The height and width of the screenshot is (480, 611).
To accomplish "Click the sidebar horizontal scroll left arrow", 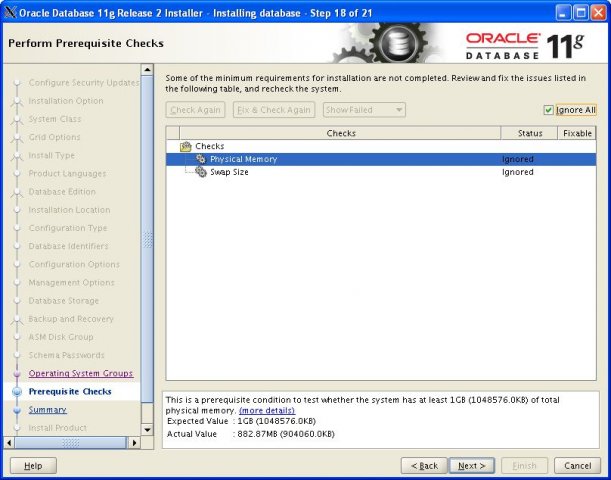I will (x=9, y=443).
